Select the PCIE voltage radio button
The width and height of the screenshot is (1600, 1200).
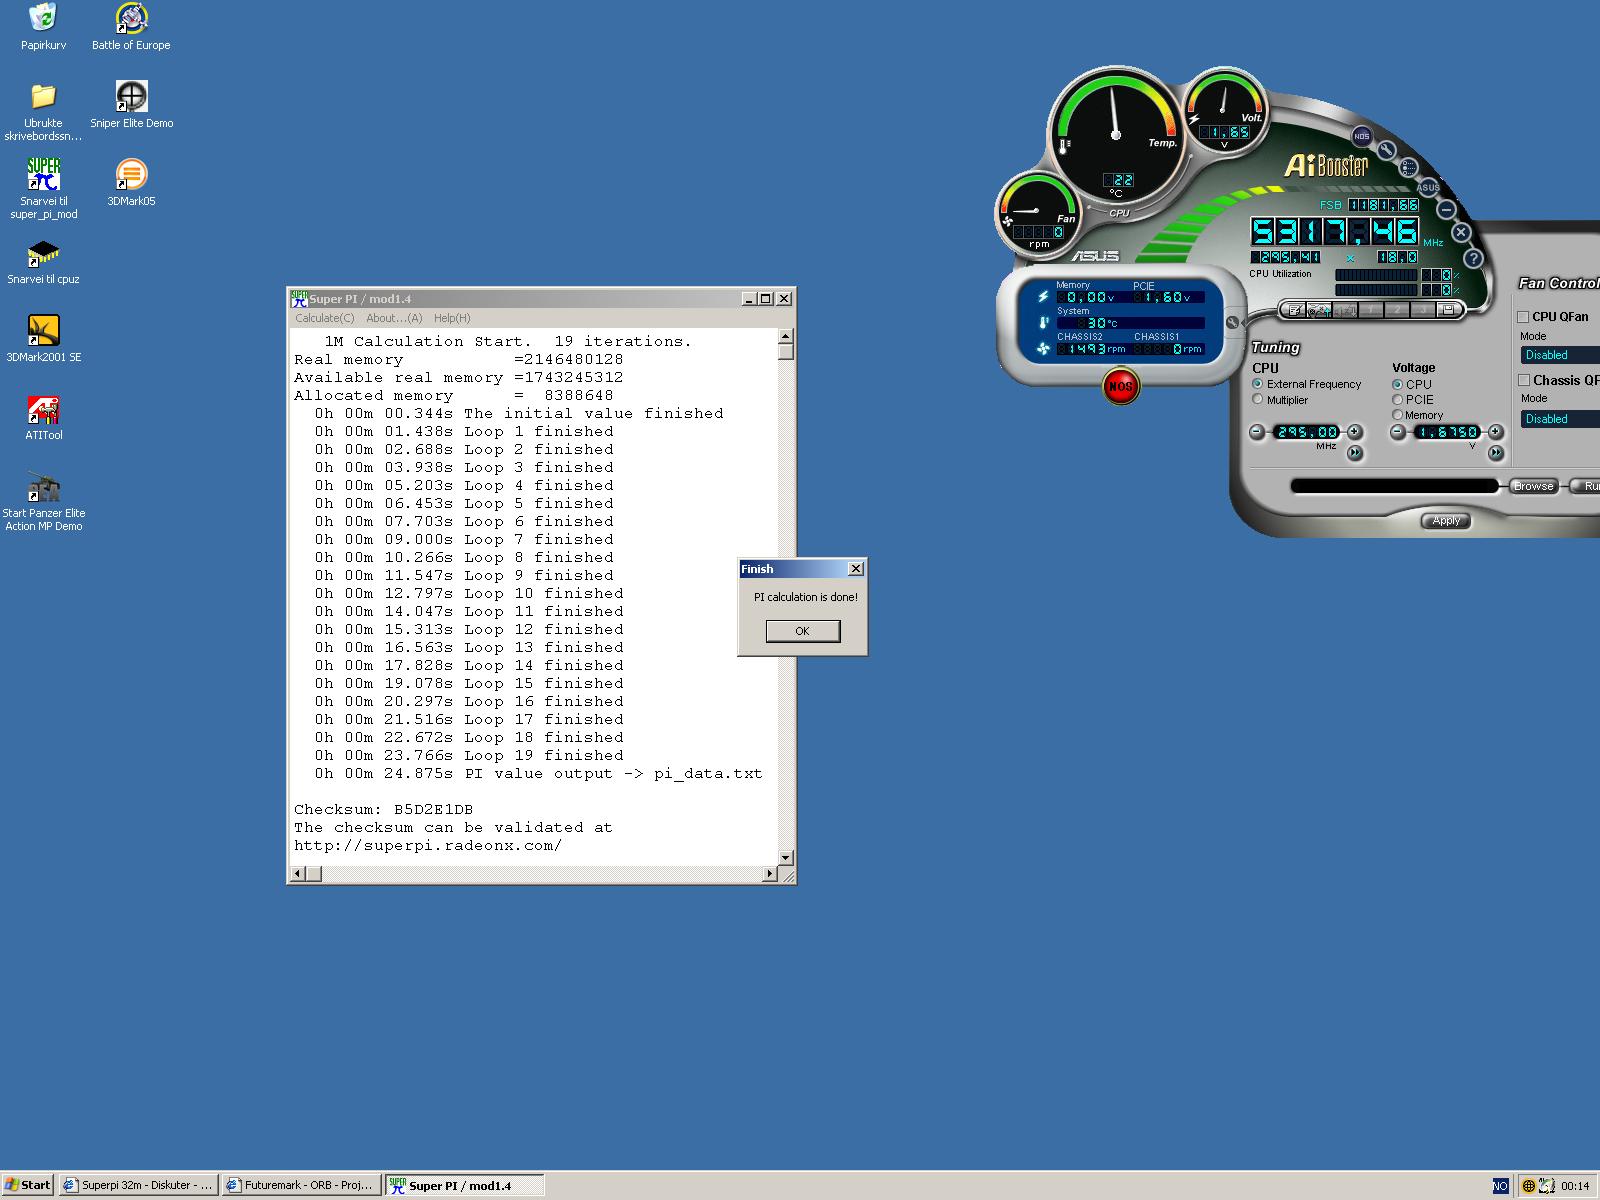point(1398,400)
